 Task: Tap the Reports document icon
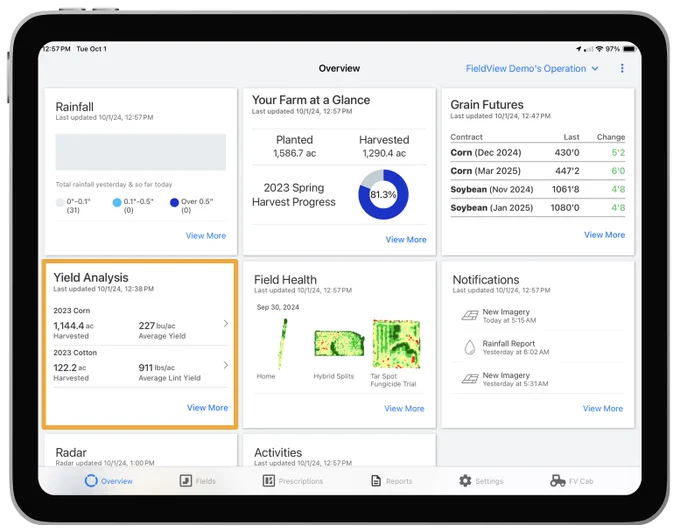[x=376, y=481]
